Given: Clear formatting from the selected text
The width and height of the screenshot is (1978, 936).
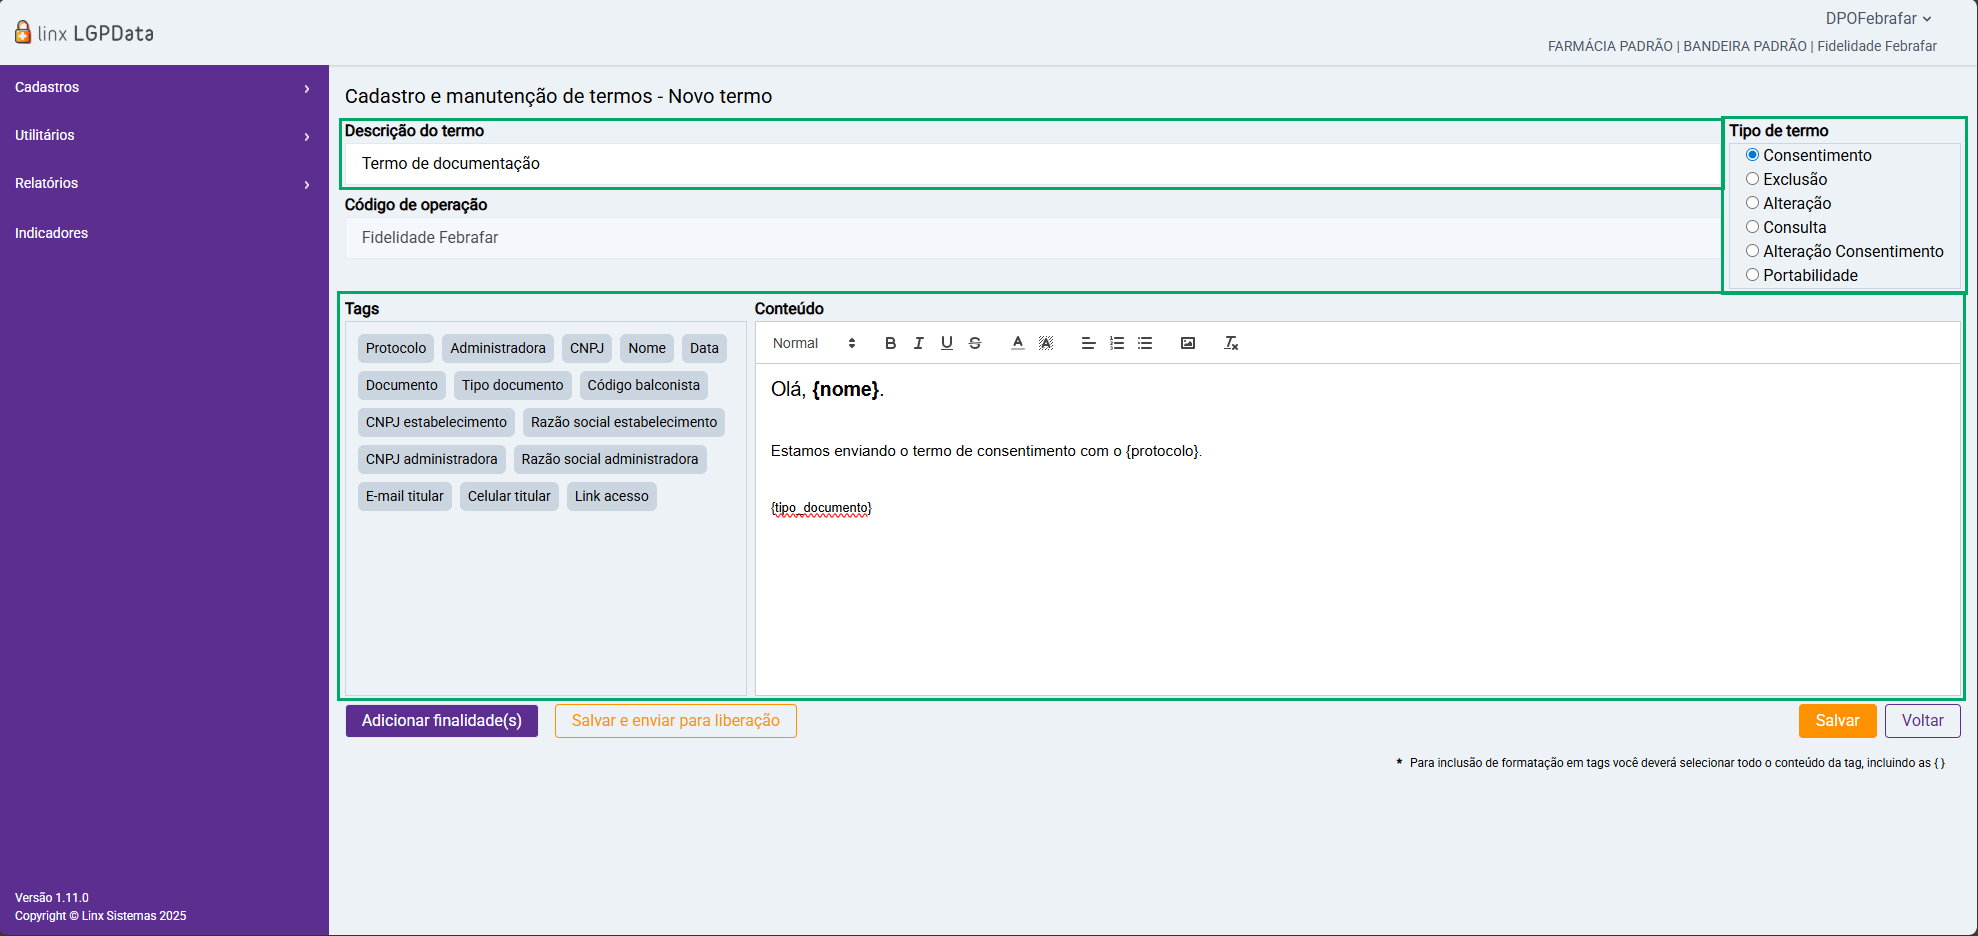Looking at the screenshot, I should click(1231, 343).
